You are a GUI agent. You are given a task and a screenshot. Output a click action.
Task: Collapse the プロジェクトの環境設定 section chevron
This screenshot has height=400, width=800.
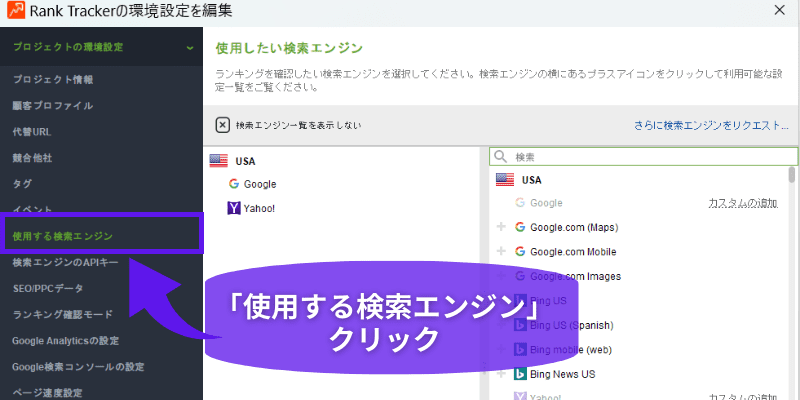[190, 48]
